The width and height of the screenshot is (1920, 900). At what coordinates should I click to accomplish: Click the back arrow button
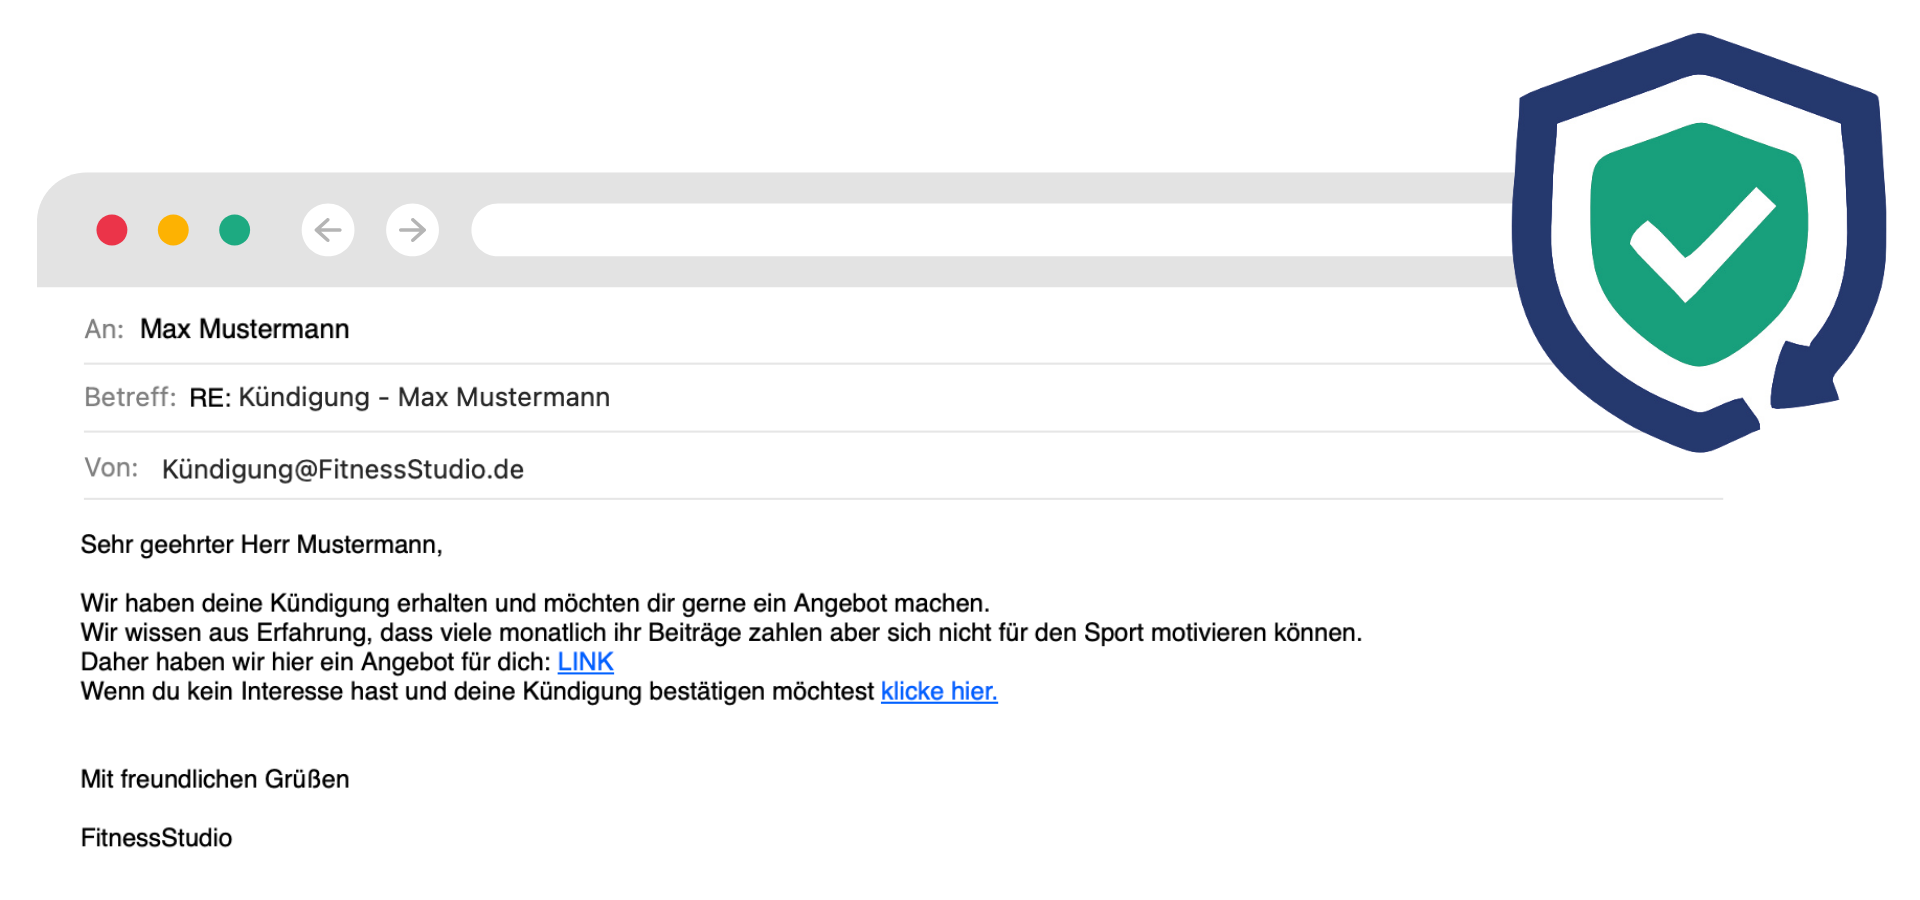click(x=328, y=230)
